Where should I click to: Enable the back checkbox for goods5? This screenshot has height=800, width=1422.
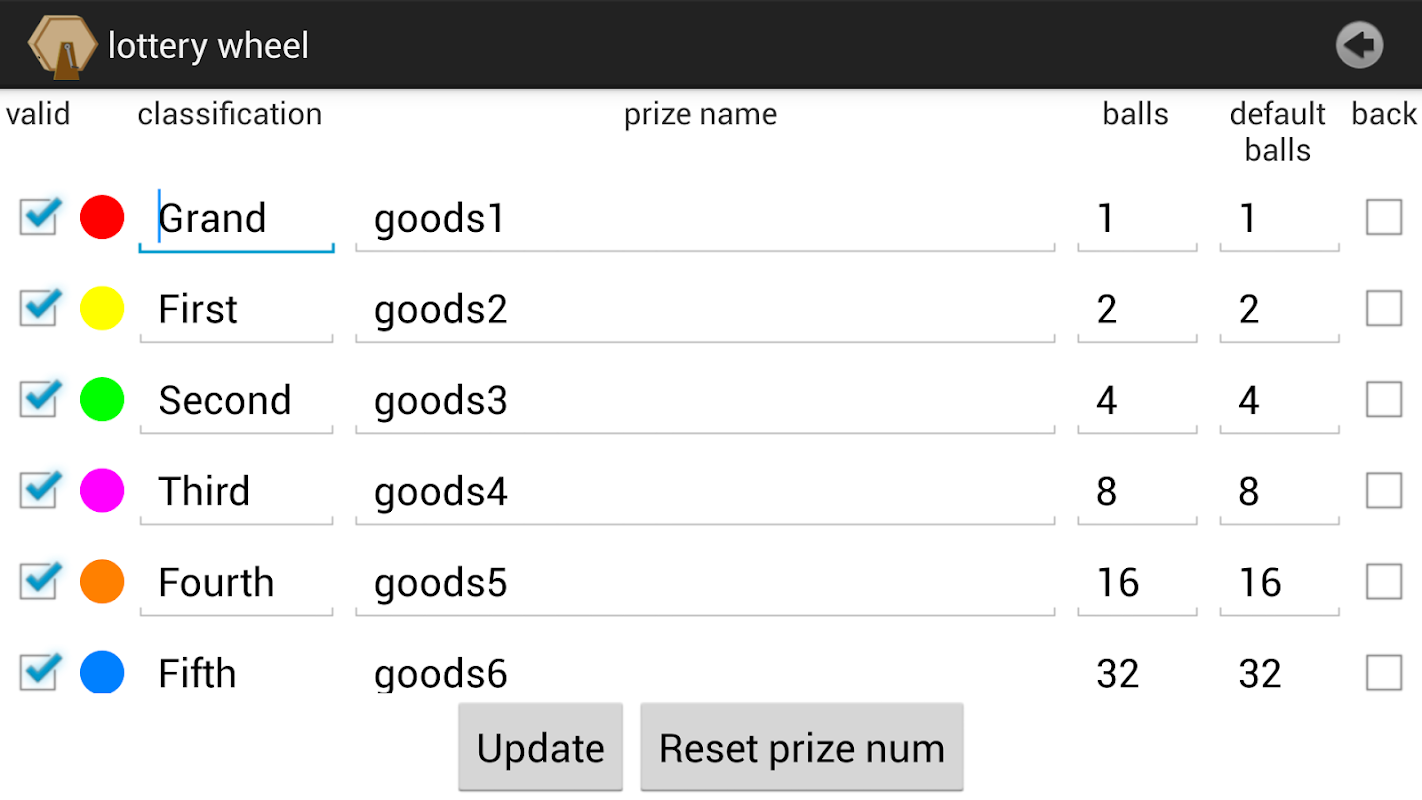[x=1384, y=581]
